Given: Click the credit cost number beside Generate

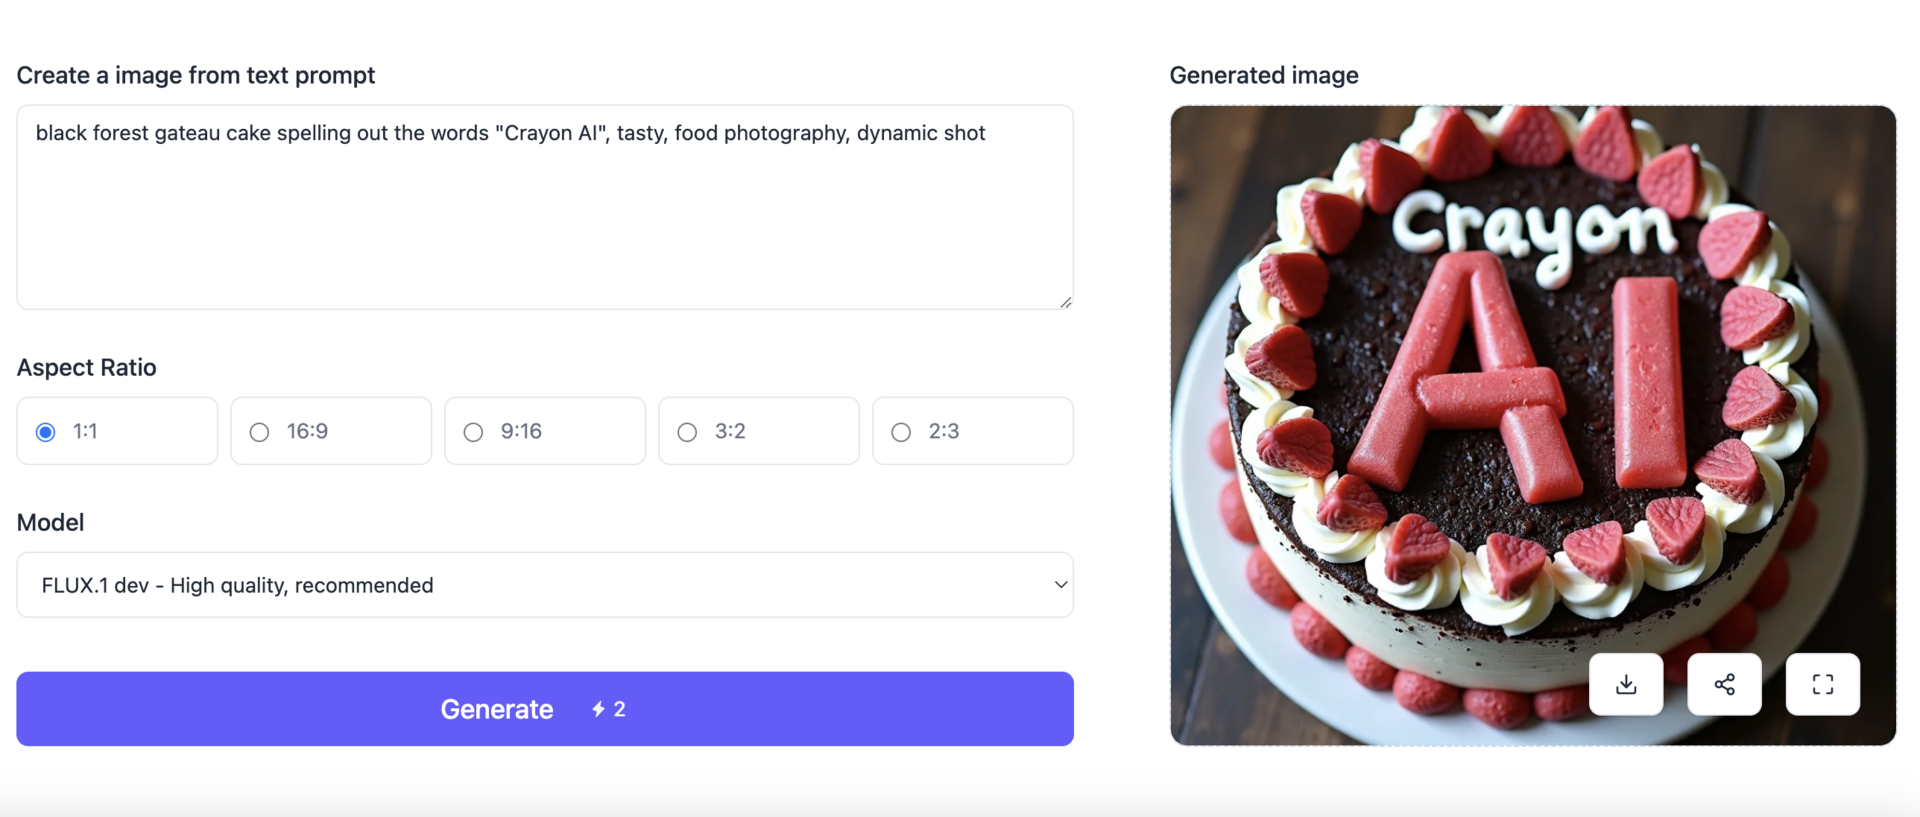Looking at the screenshot, I should 620,709.
